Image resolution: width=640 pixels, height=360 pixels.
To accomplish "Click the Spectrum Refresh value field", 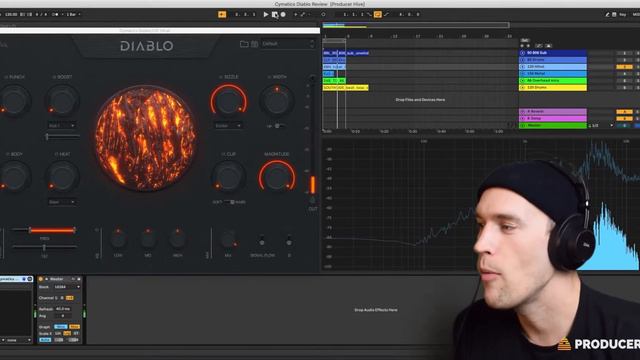I will click(x=63, y=309).
